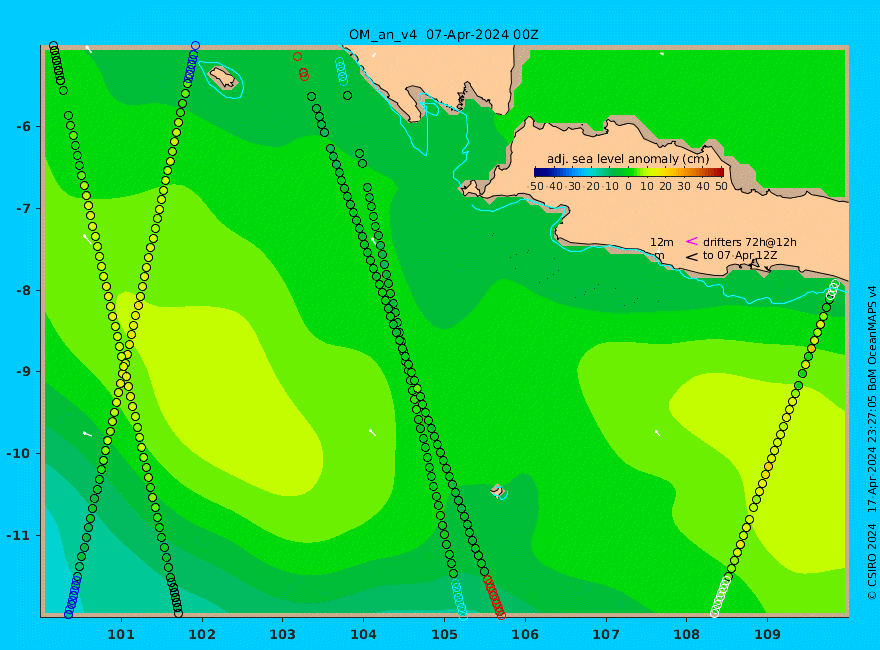Click the map title OM_an_v4 07-Apr-2024 00Z
The width and height of the screenshot is (880, 650).
pyautogui.click(x=443, y=35)
